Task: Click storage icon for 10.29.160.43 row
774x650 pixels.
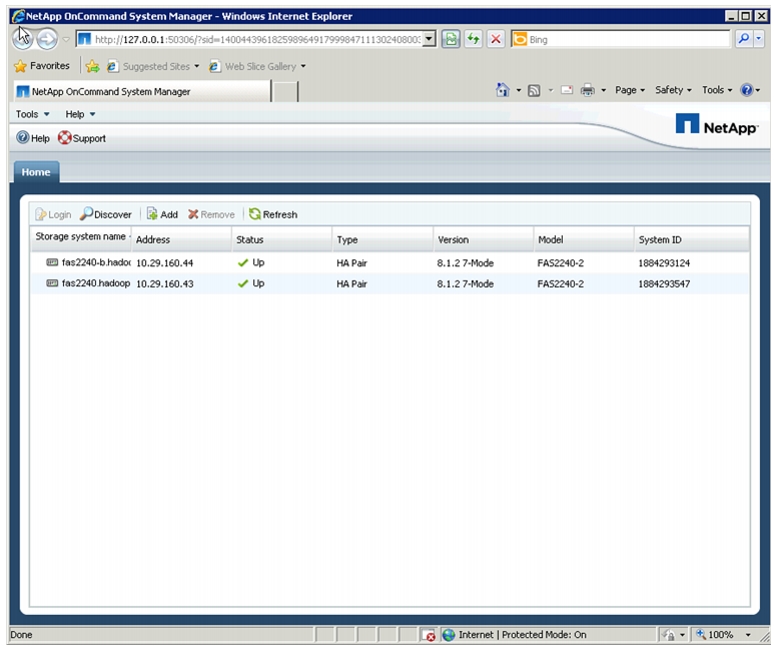Action: (x=52, y=283)
